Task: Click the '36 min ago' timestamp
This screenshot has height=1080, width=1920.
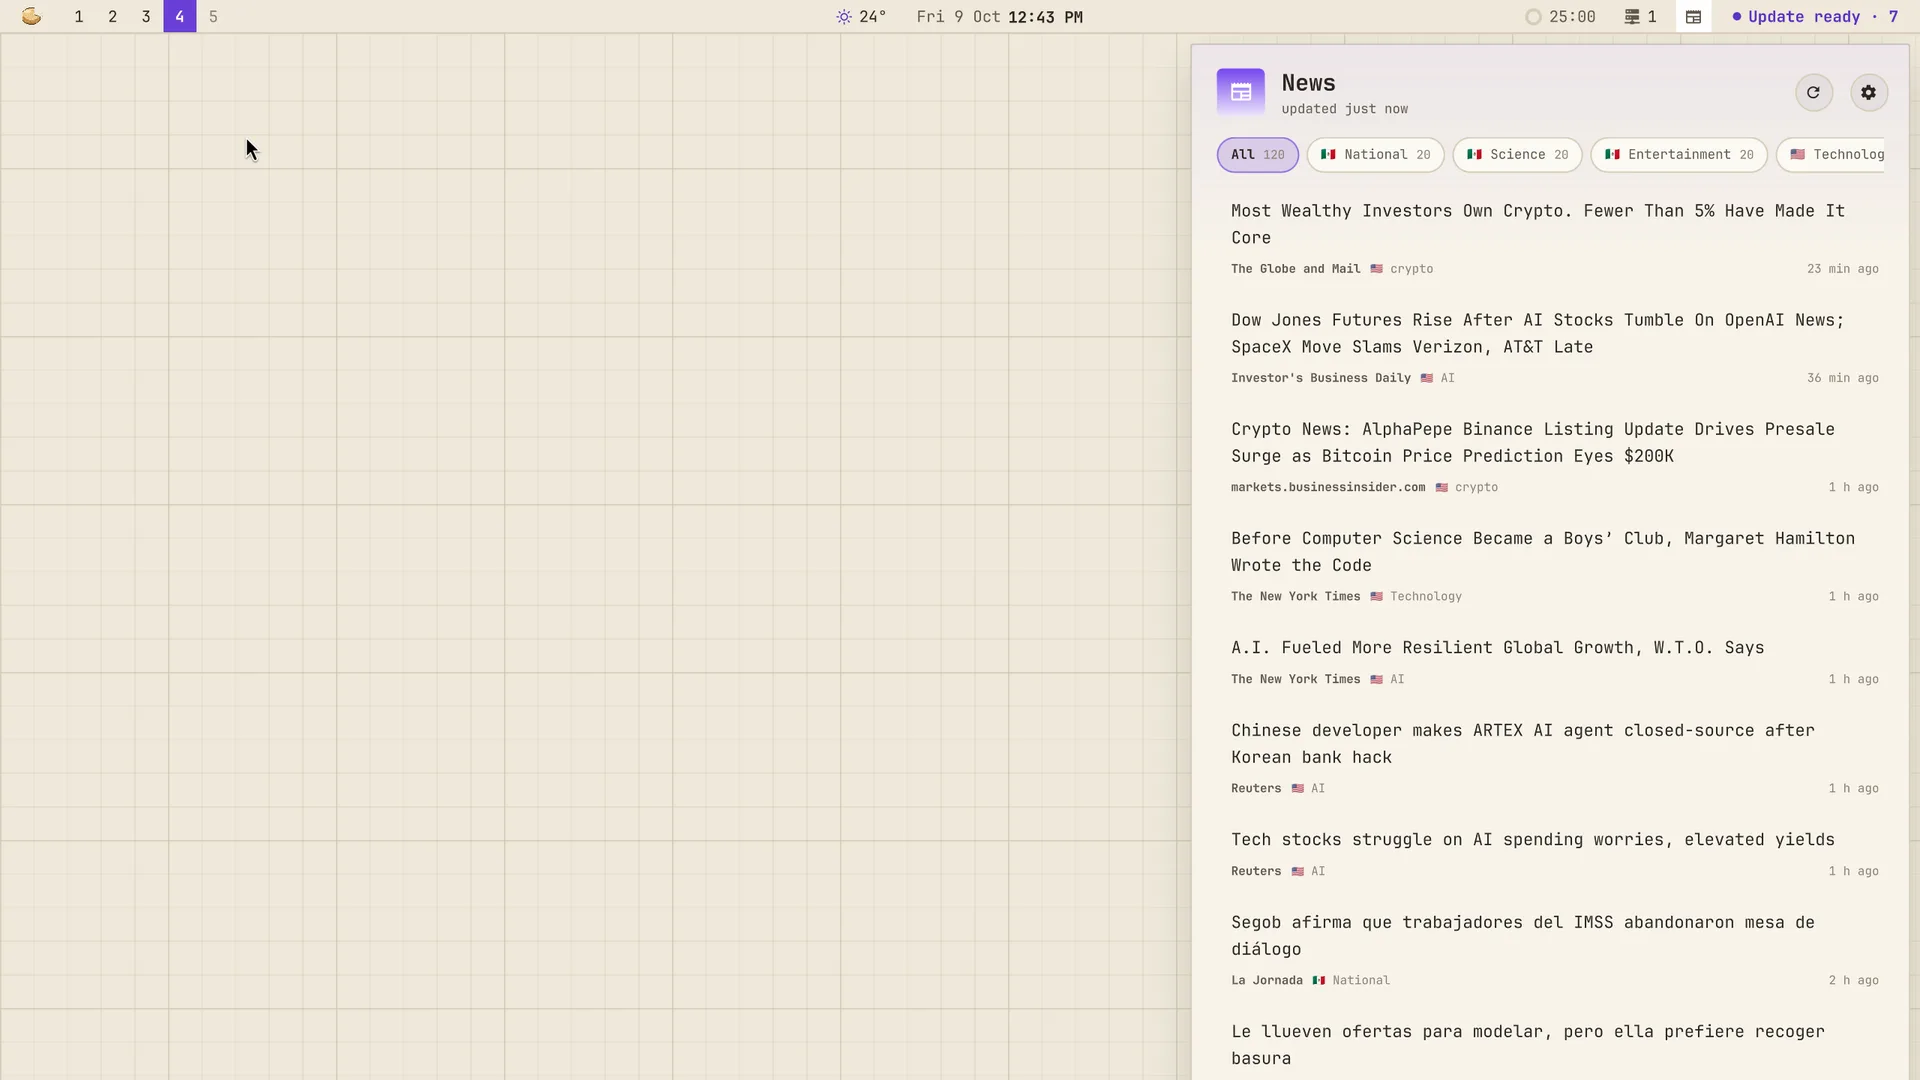Action: (x=1842, y=378)
